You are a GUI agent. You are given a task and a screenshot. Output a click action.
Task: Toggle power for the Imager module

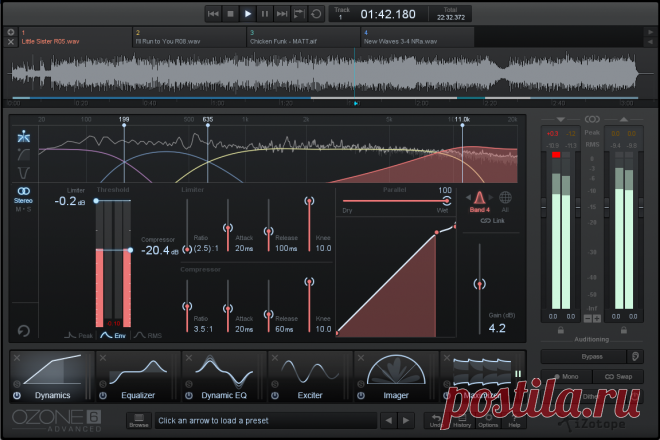[x=361, y=396]
